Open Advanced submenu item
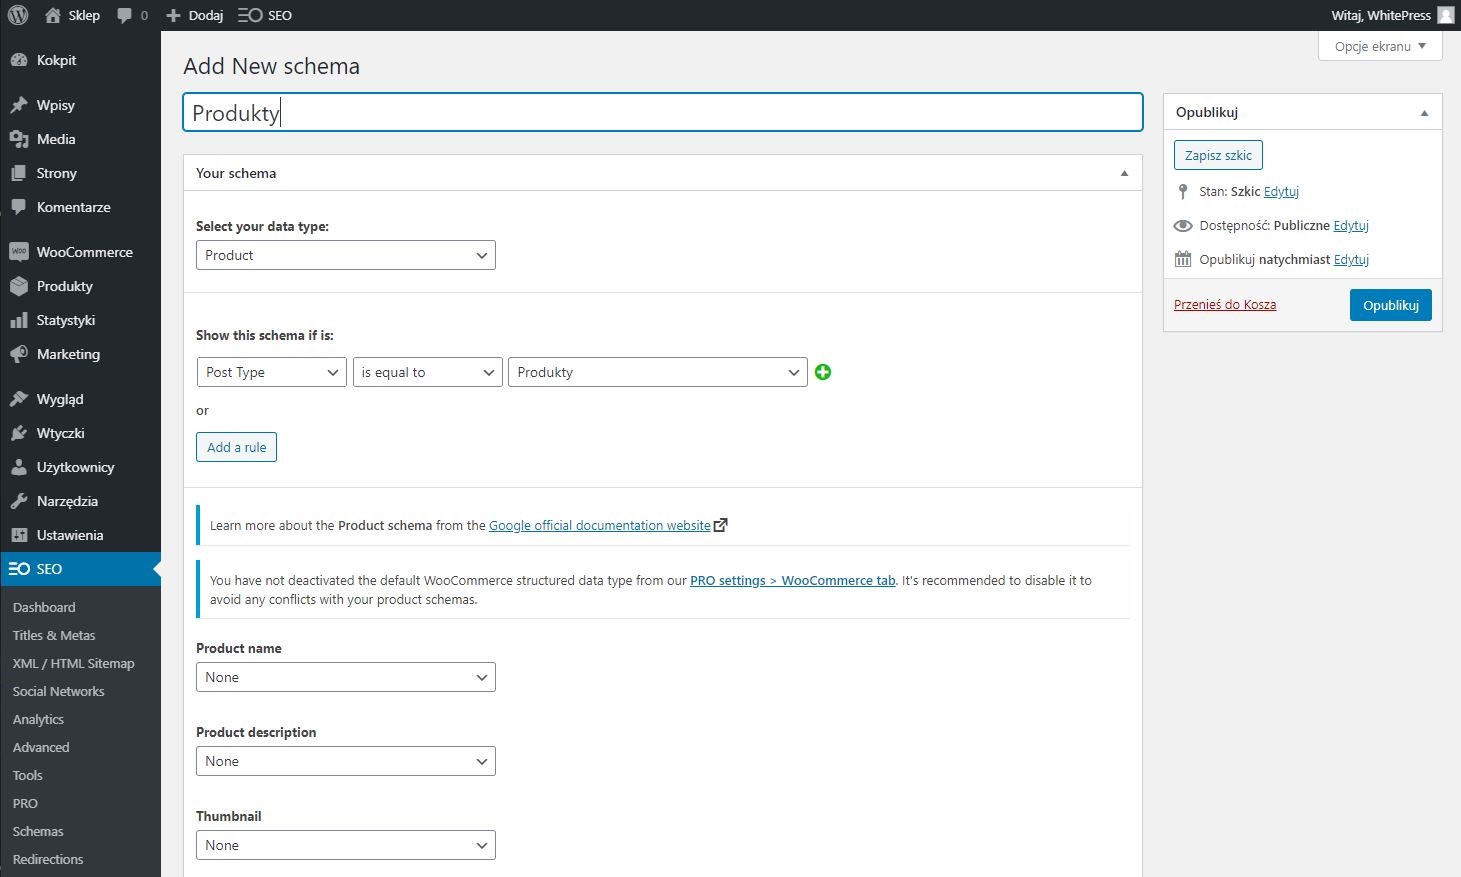Viewport: 1461px width, 877px height. point(41,747)
